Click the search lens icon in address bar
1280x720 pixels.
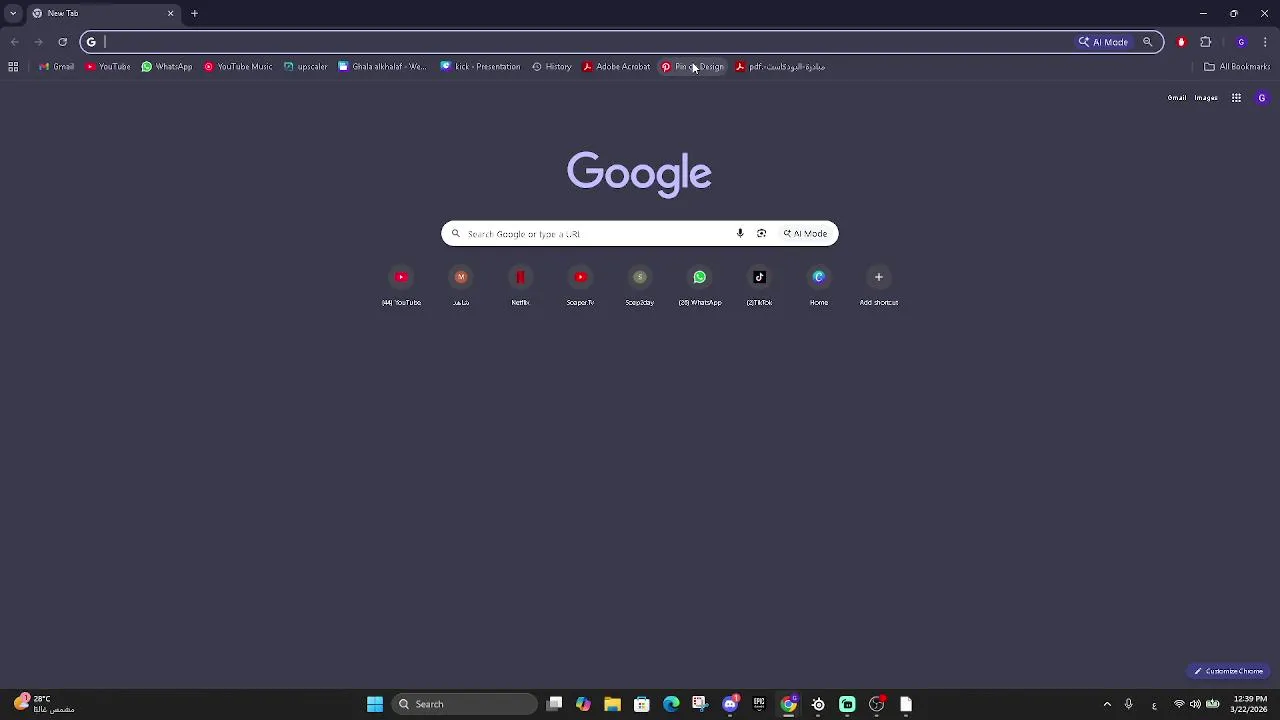[1148, 42]
